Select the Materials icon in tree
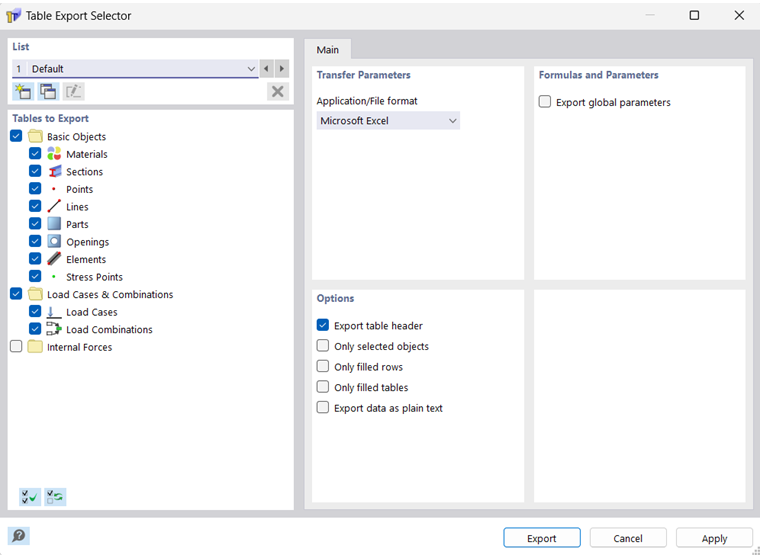760x558 pixels. 54,154
